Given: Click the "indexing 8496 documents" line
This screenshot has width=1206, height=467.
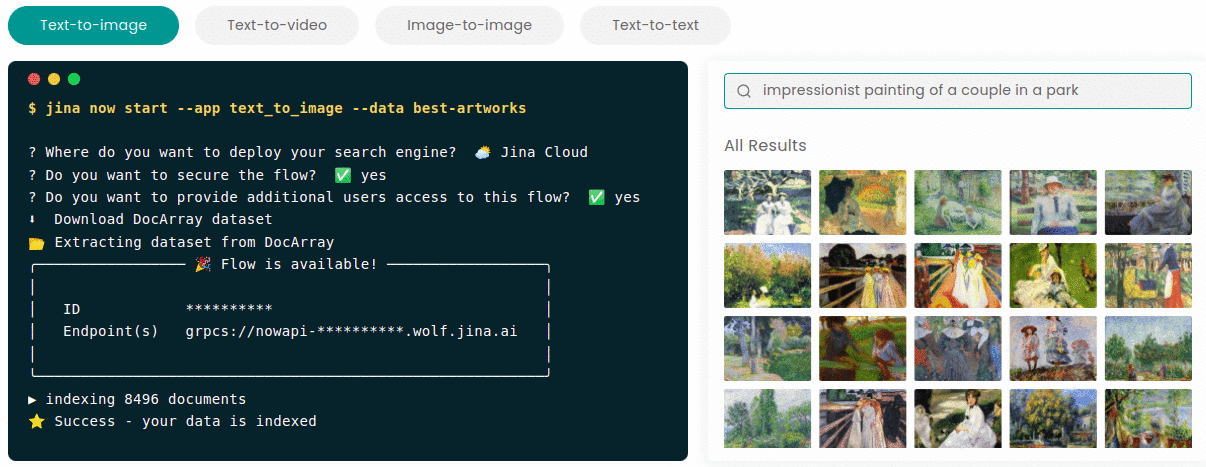Looking at the screenshot, I should pyautogui.click(x=146, y=399).
